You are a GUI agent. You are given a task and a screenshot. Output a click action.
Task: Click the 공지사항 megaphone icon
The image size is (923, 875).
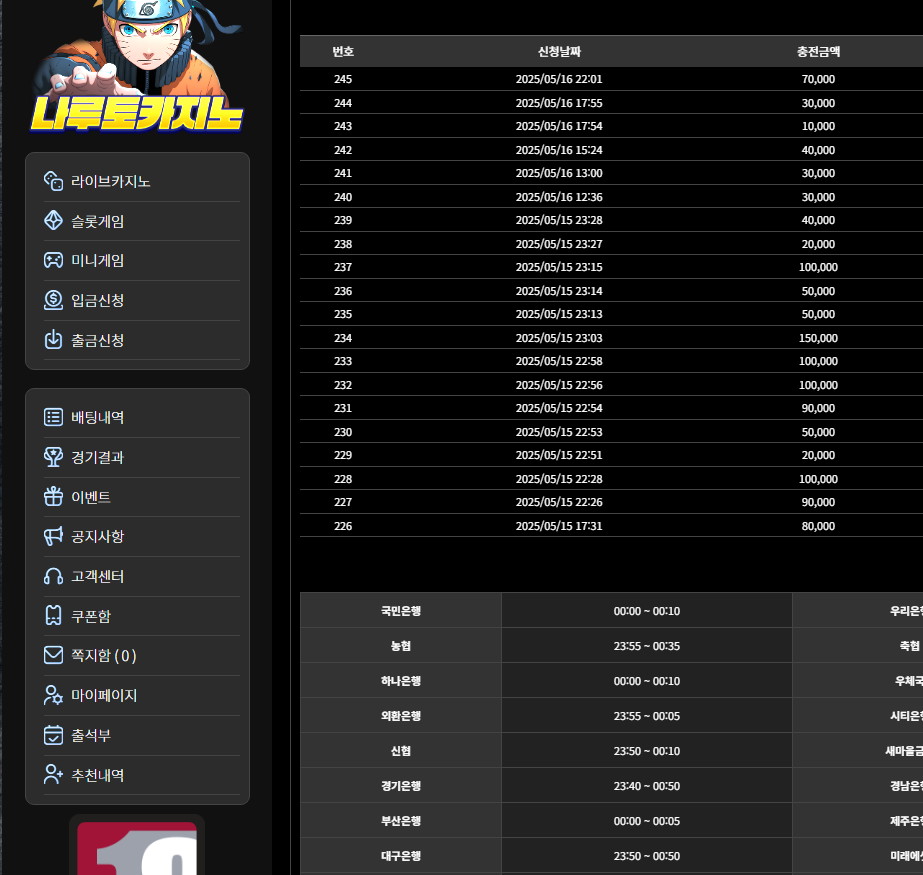tap(54, 536)
